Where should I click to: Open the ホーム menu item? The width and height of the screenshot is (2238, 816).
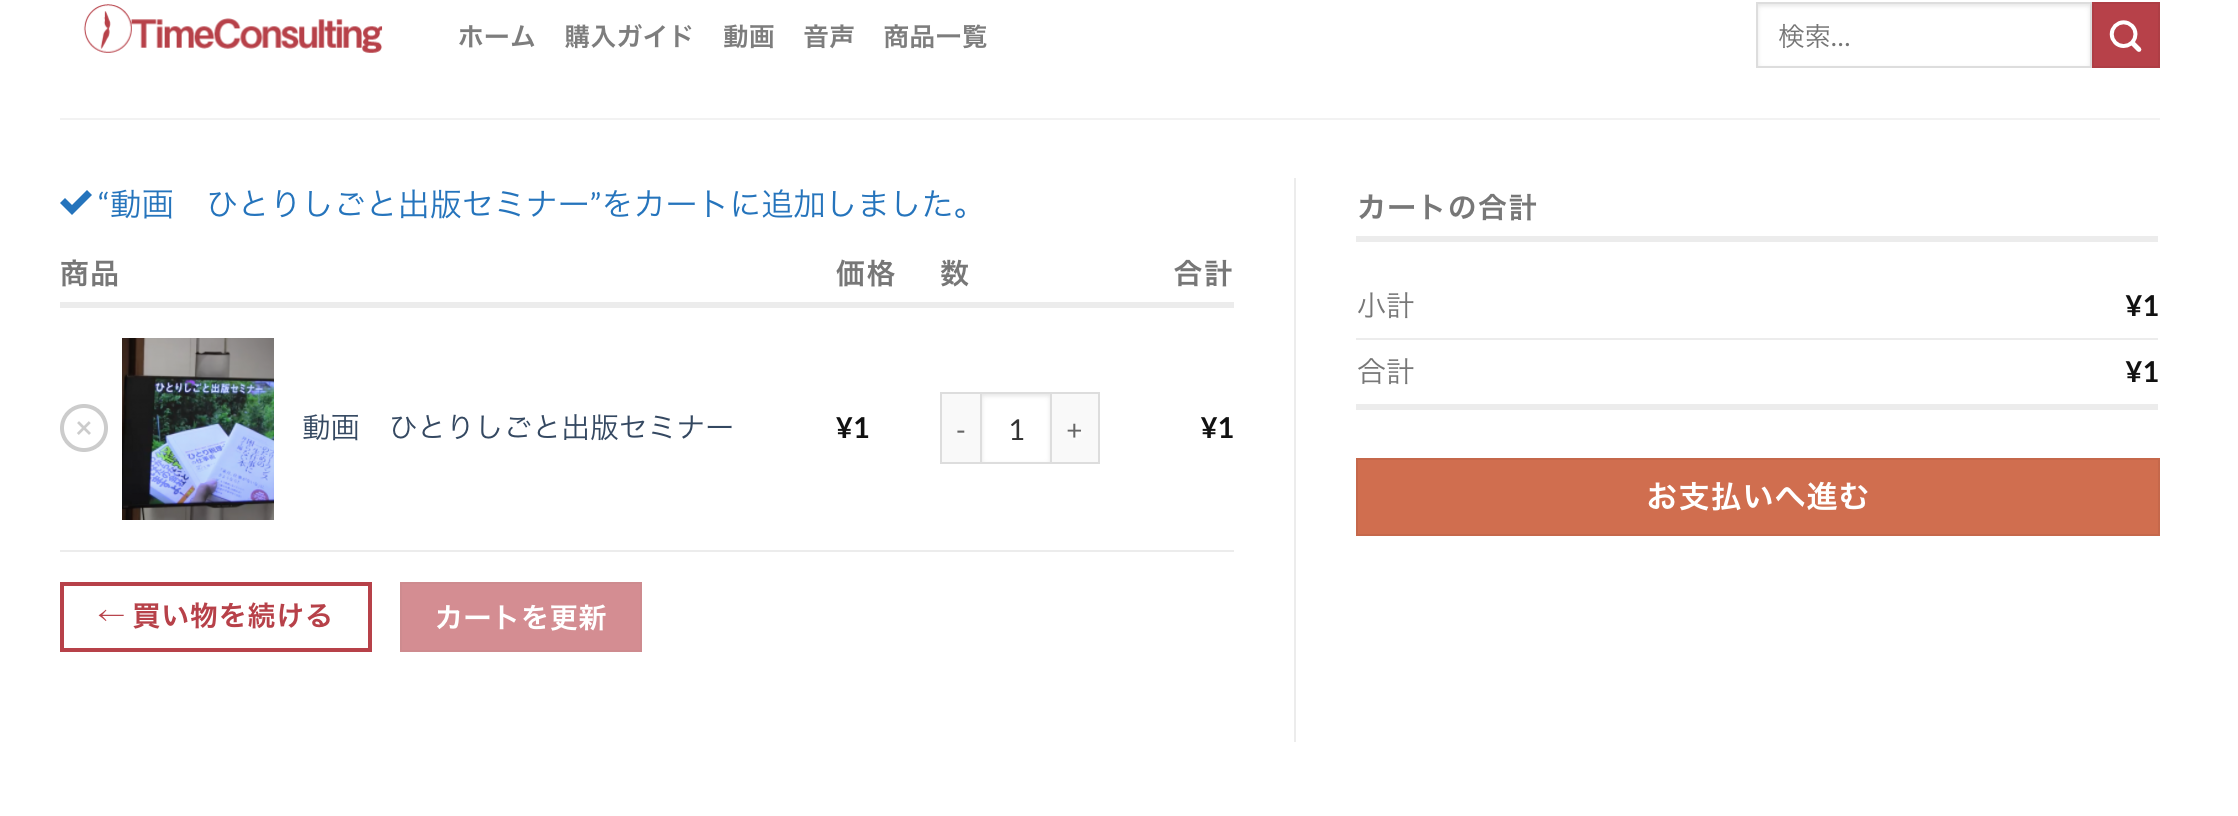(x=496, y=37)
